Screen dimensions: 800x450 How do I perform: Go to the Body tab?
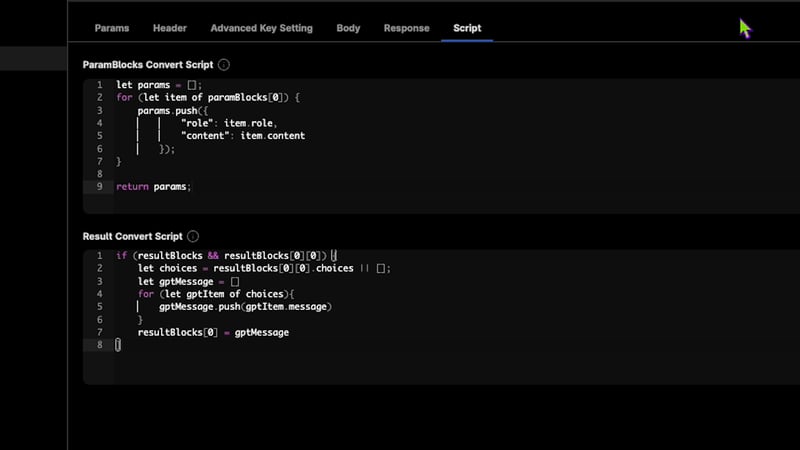(x=348, y=28)
